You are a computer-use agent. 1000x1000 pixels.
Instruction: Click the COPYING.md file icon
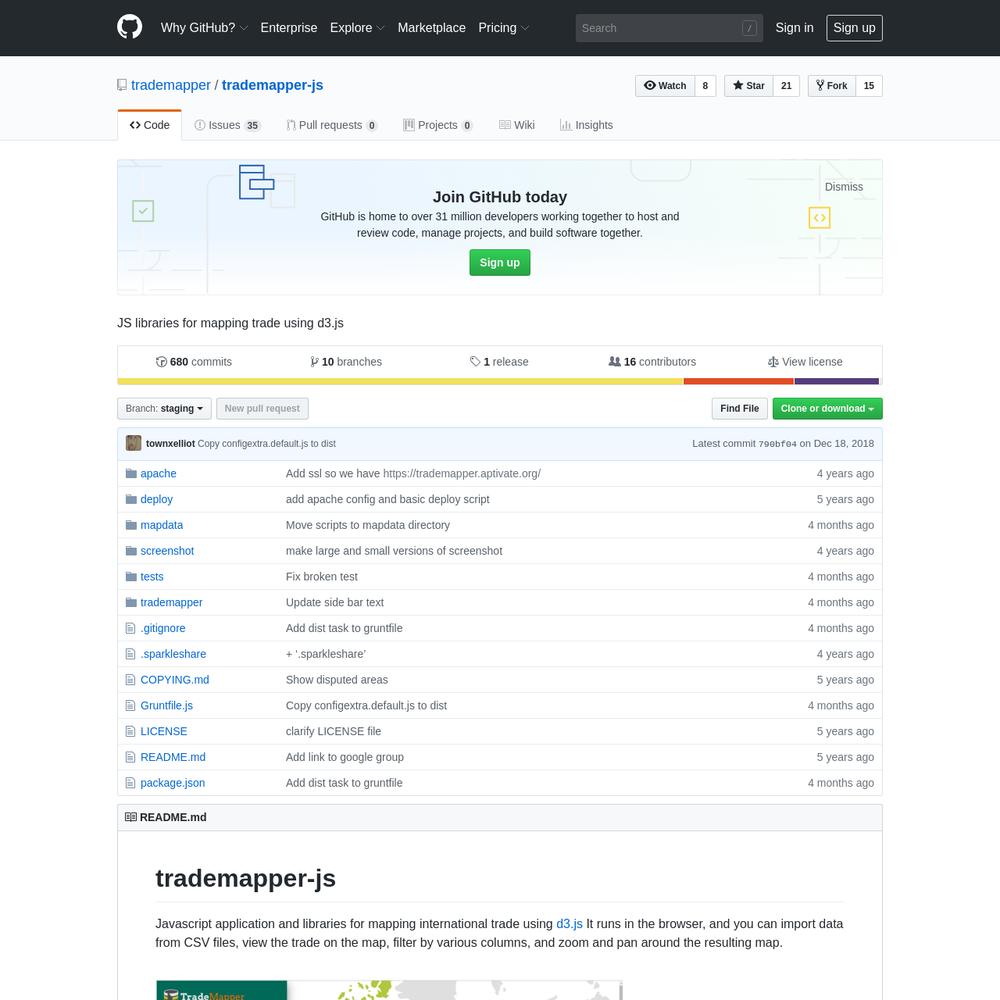point(130,680)
